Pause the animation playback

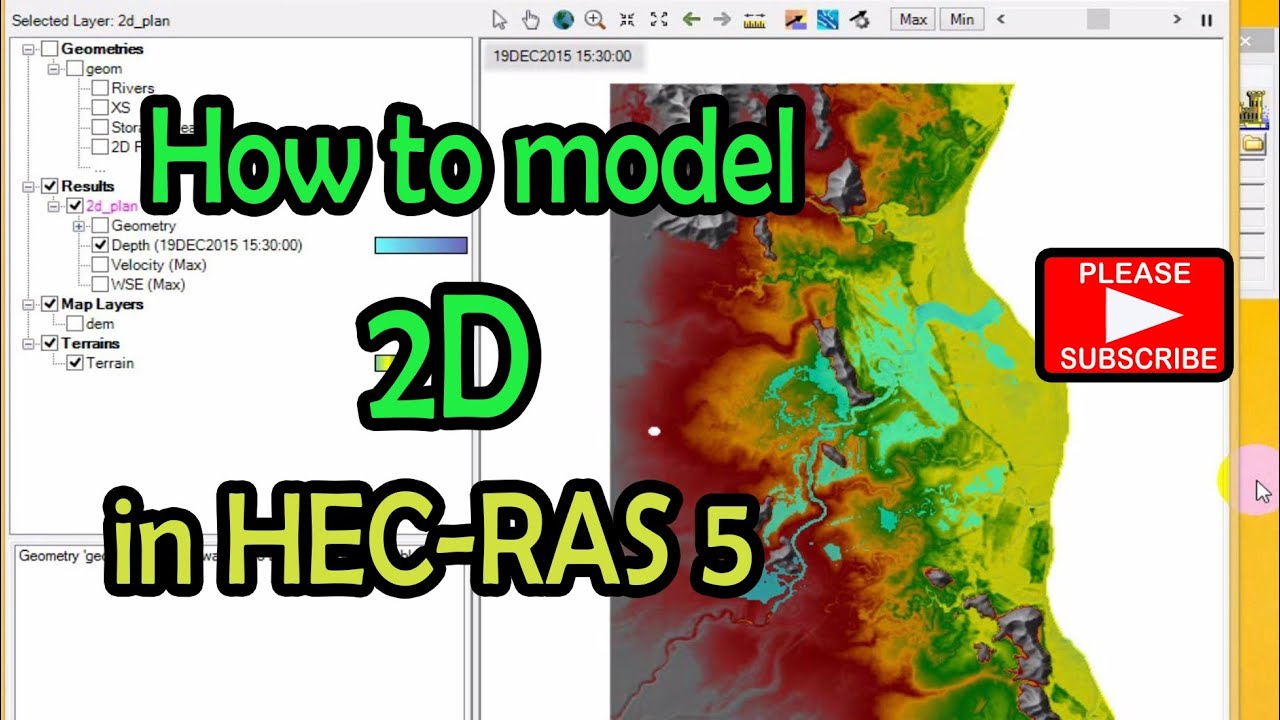1206,20
